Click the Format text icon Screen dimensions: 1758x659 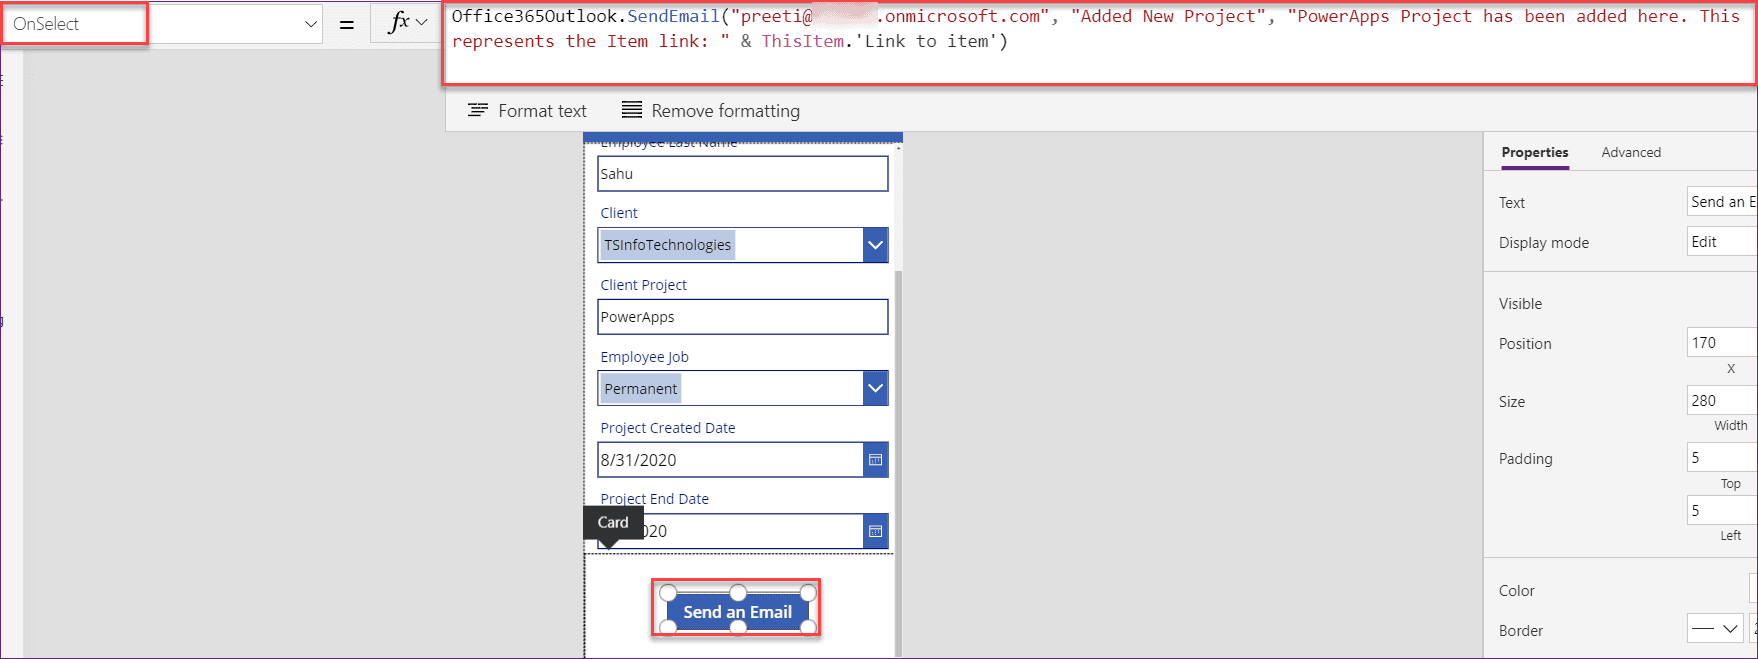[x=478, y=111]
